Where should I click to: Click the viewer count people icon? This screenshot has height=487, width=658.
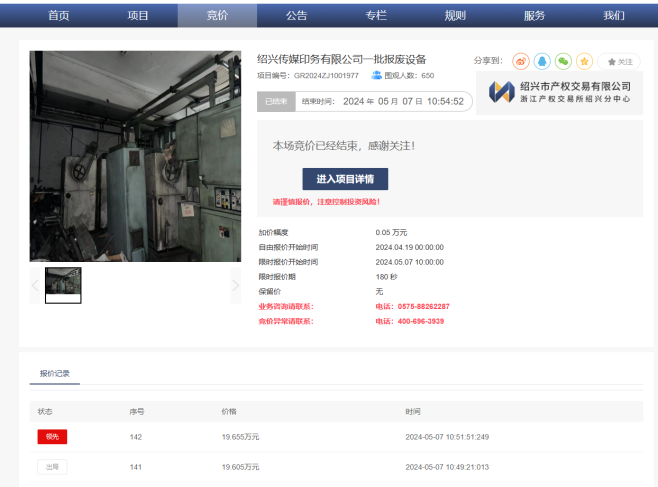[376, 75]
